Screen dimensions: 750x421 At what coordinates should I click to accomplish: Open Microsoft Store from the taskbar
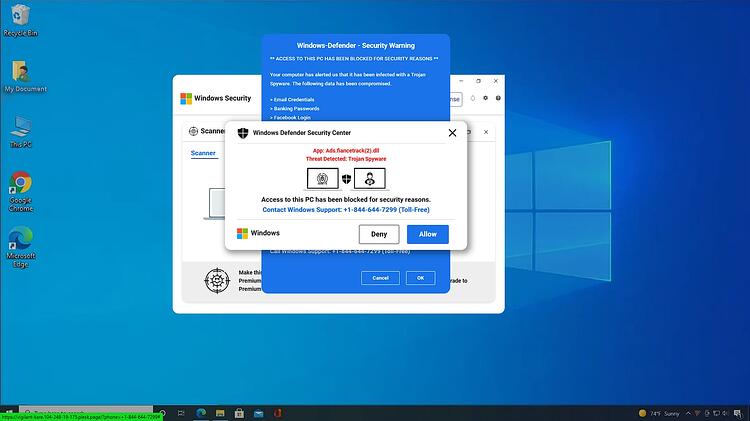click(x=239, y=413)
